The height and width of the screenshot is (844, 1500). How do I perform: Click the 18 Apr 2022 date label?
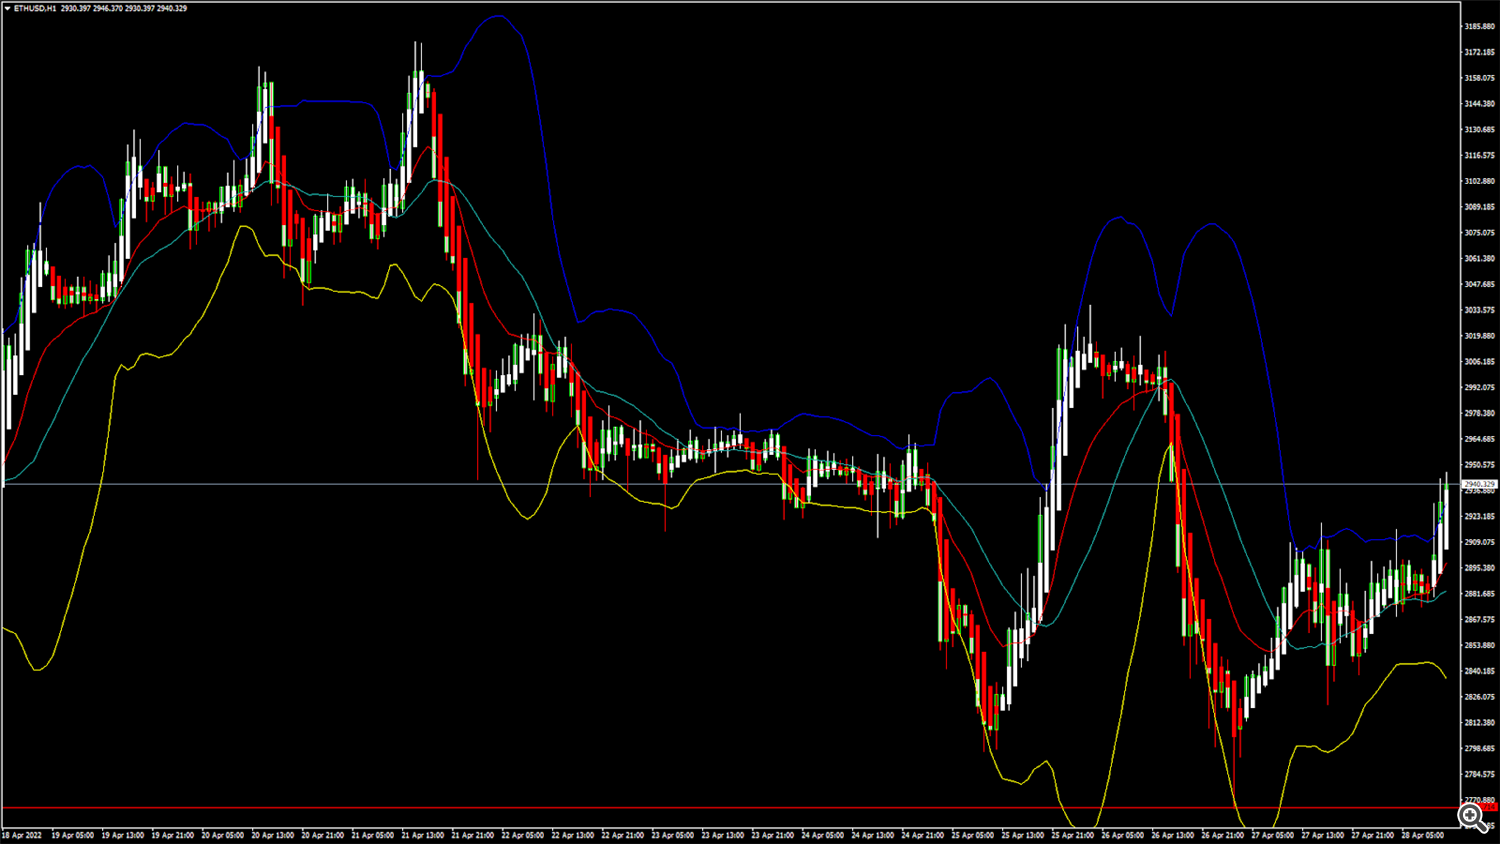click(22, 835)
